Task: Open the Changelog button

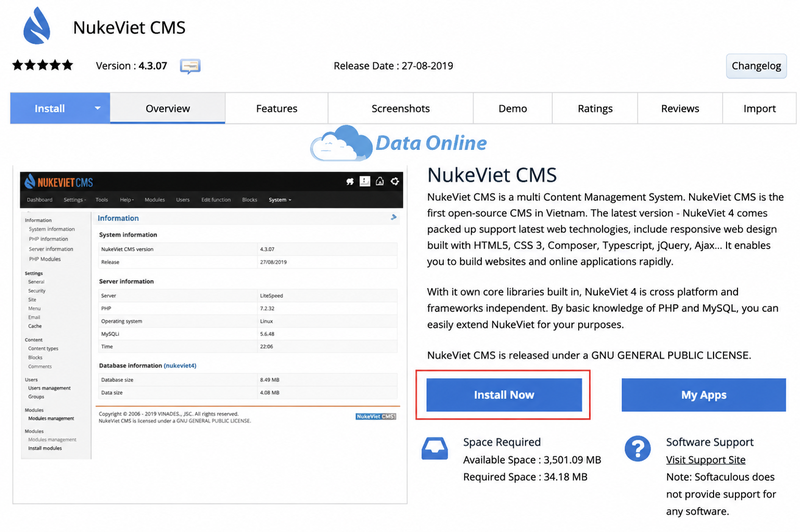Action: point(756,66)
